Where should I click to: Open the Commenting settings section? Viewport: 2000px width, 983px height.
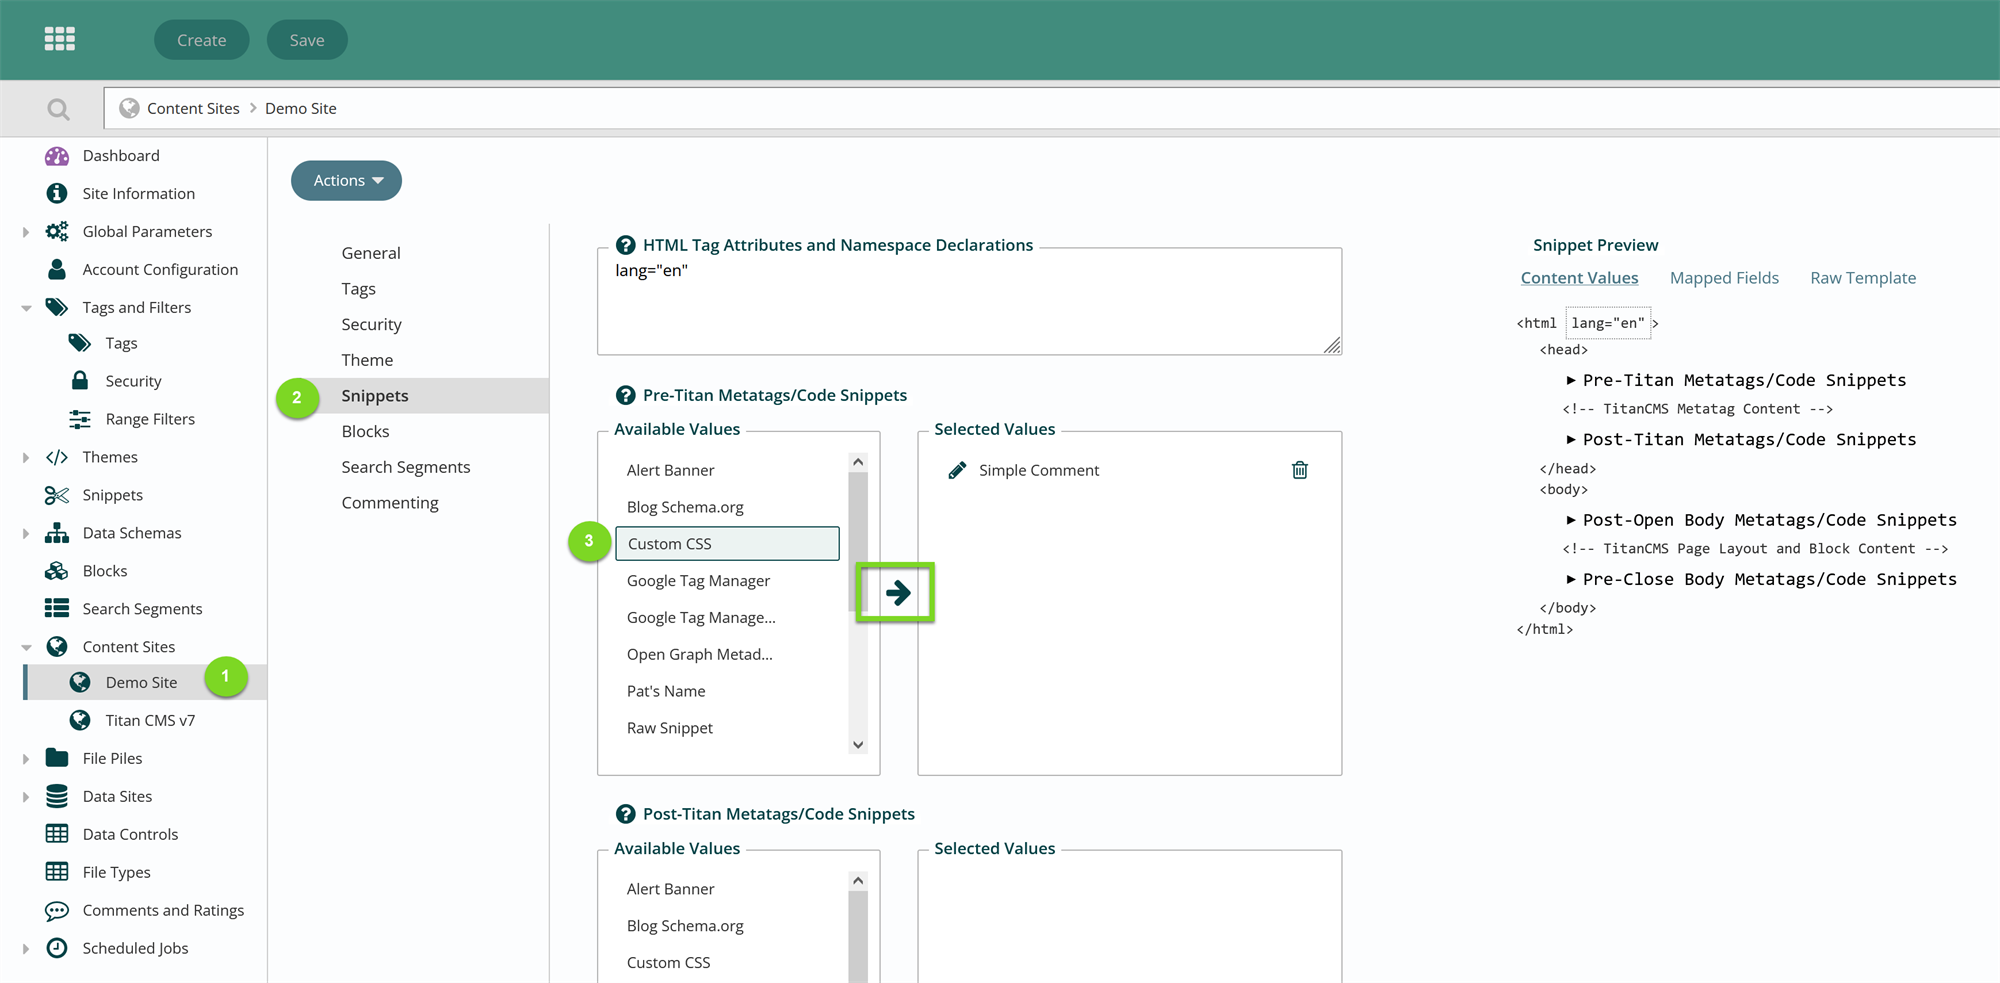pos(390,503)
